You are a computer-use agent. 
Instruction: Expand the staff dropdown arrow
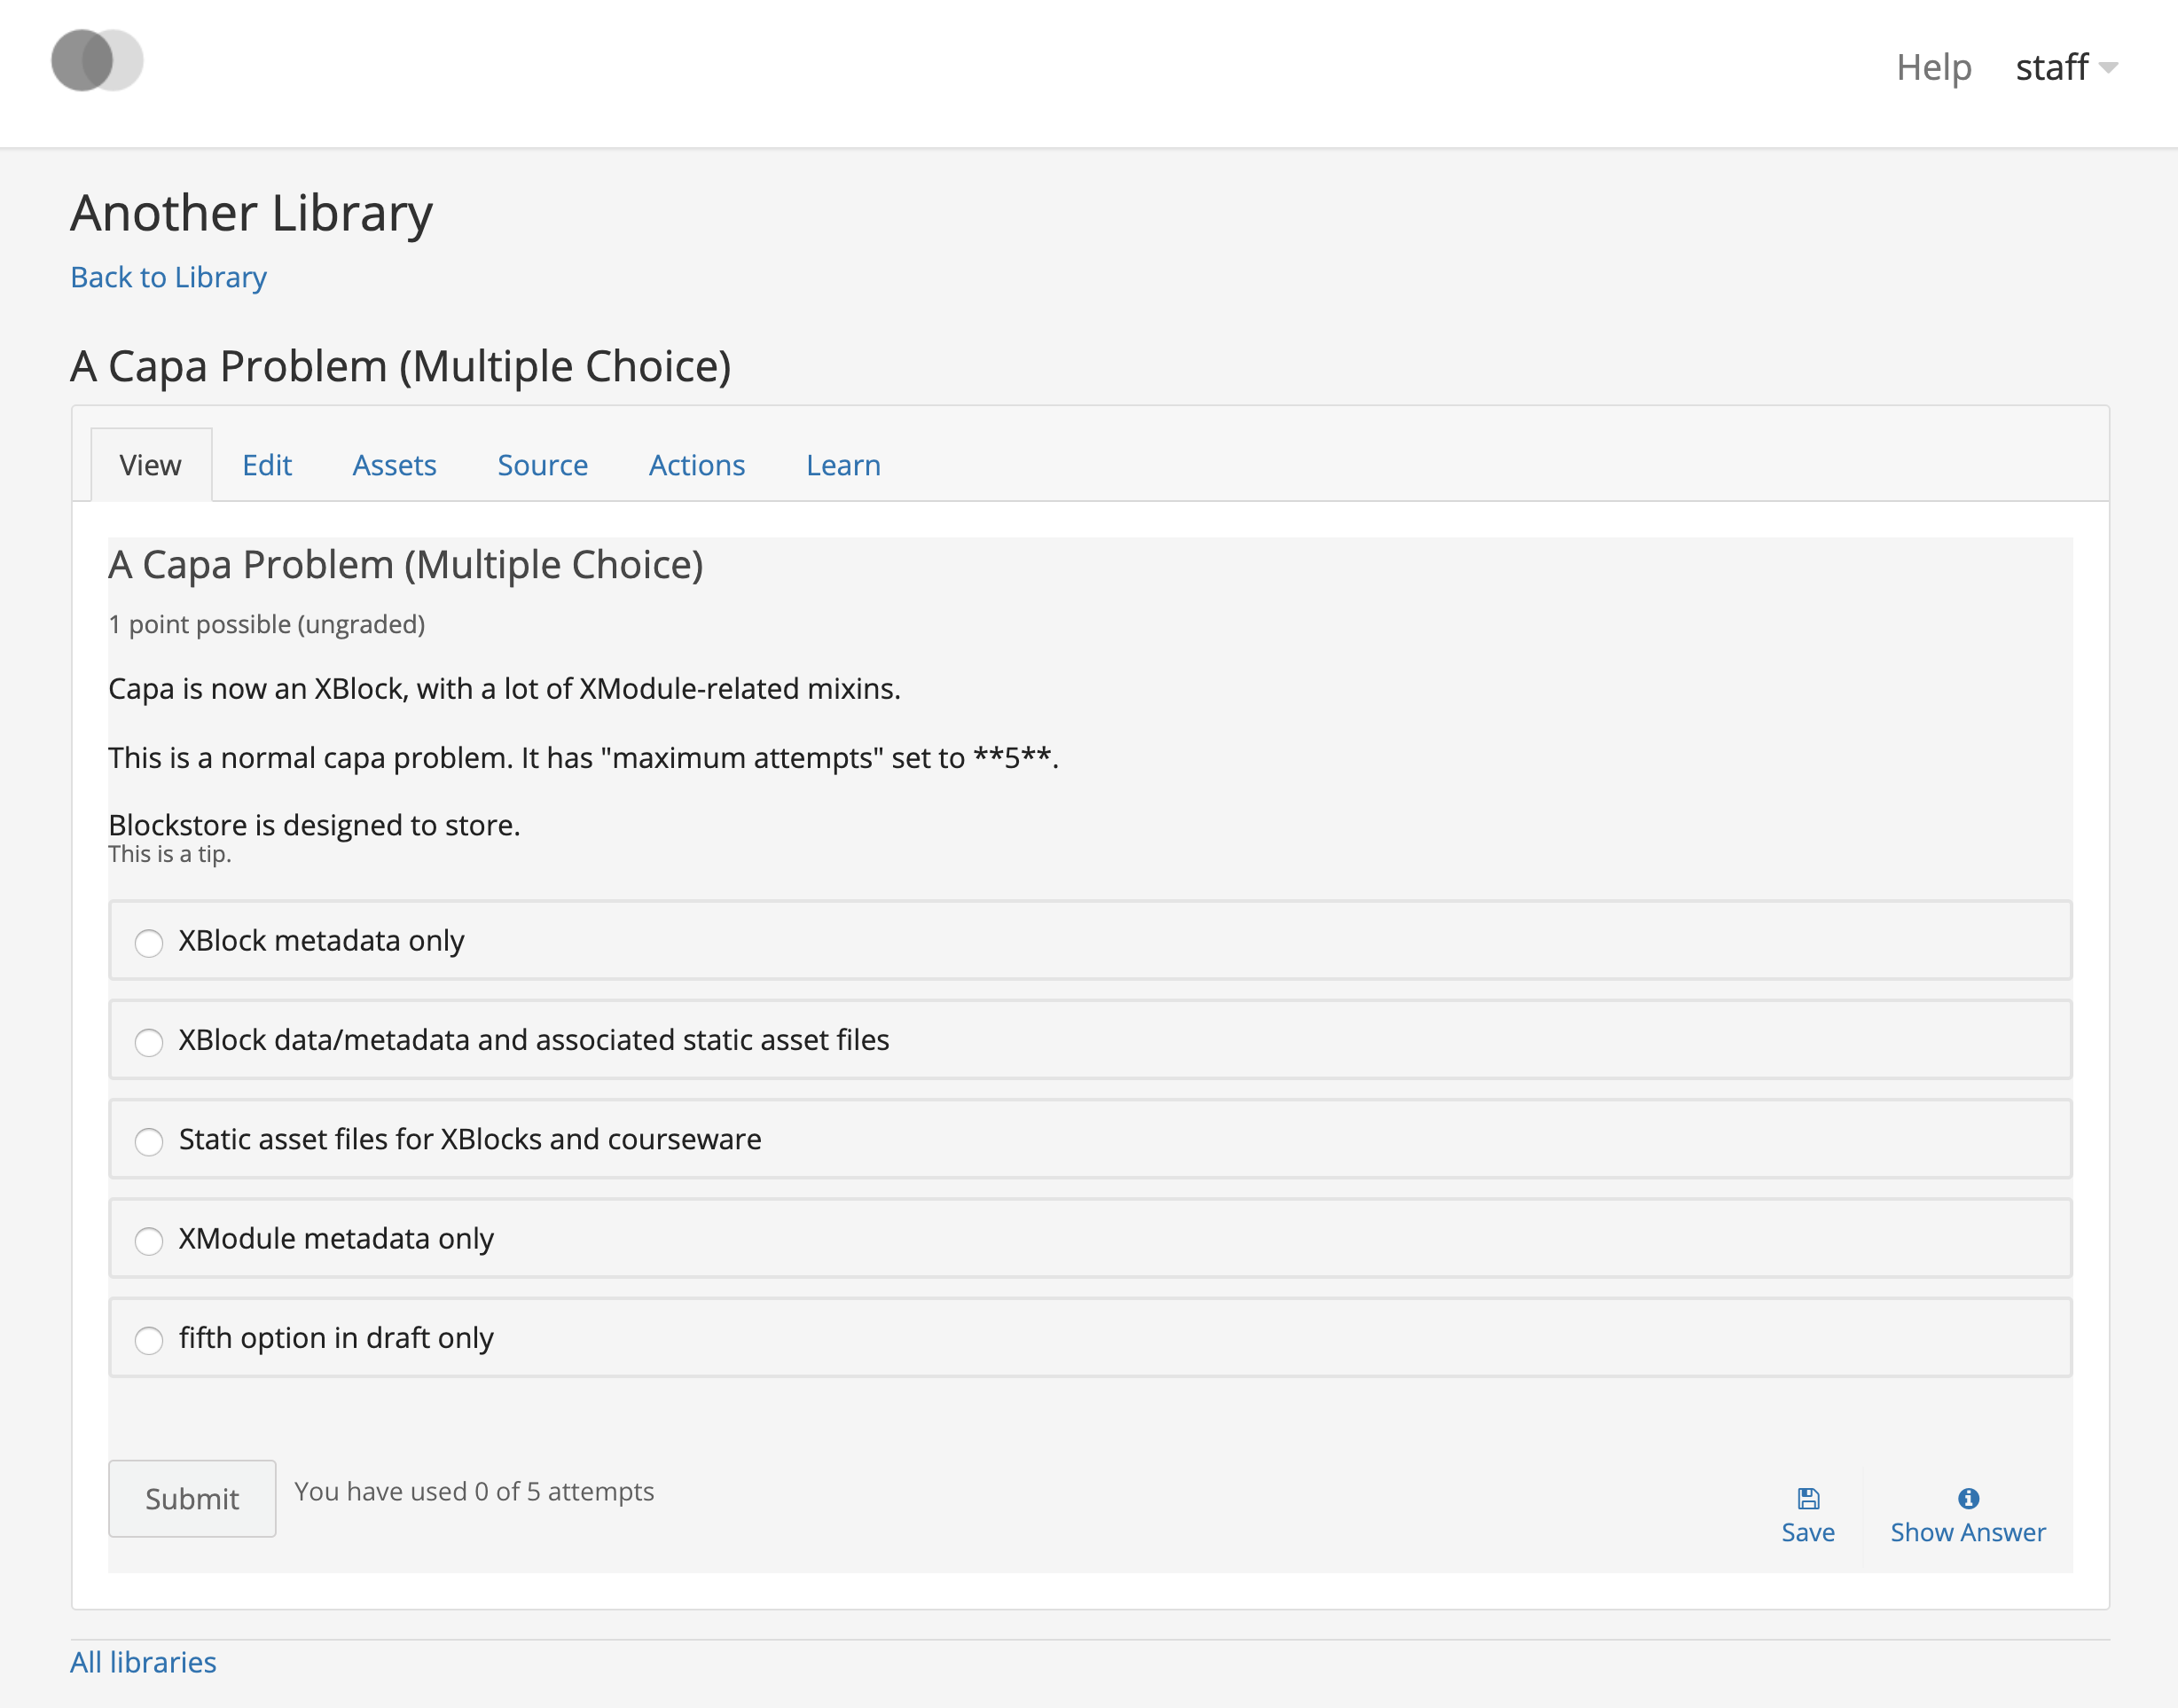[2109, 68]
